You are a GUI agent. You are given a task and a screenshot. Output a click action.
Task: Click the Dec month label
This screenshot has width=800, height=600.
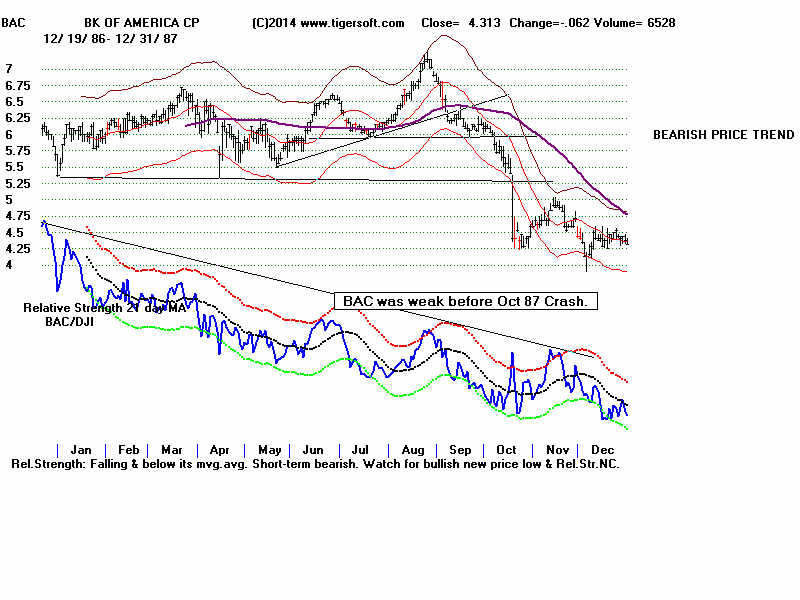tap(603, 450)
